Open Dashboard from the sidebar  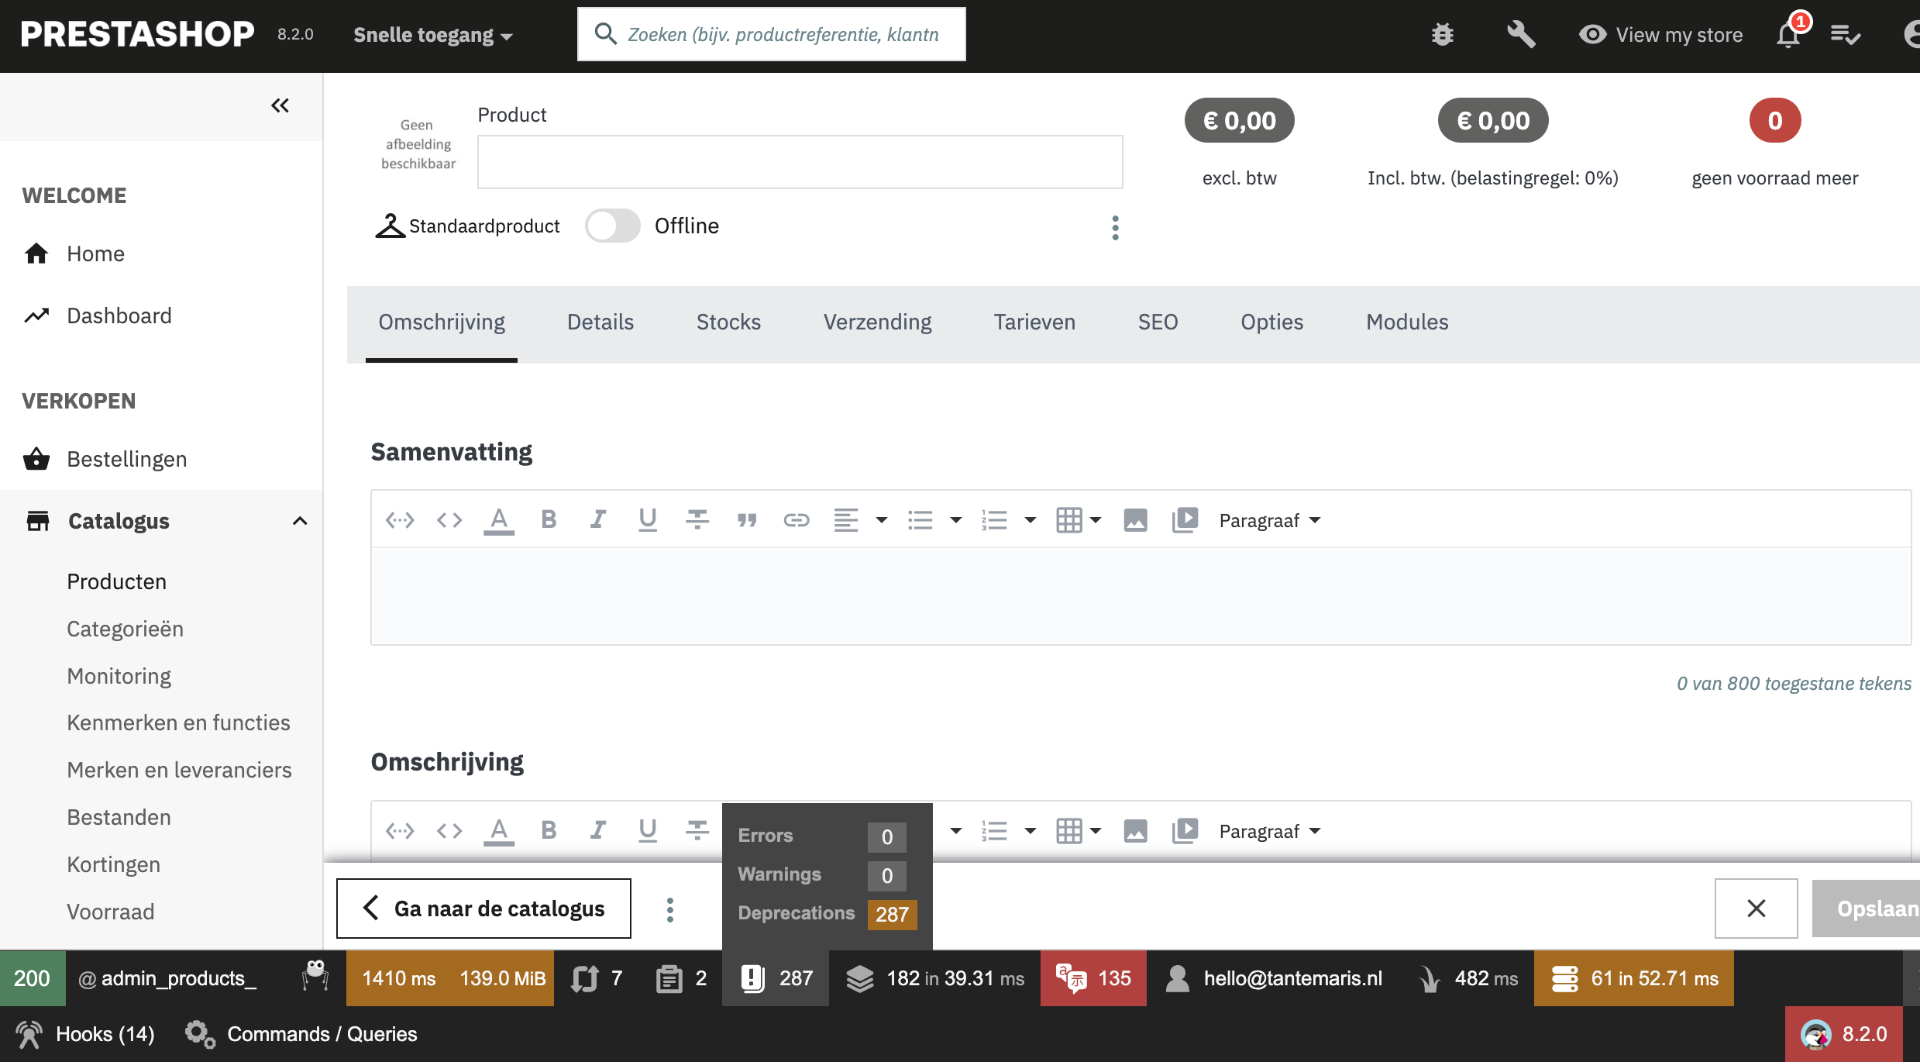tap(119, 316)
